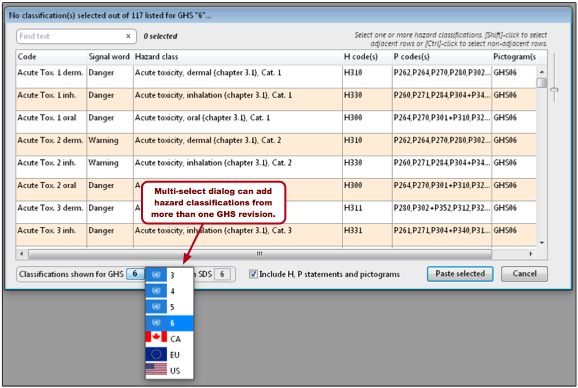The height and width of the screenshot is (388, 578).
Task: Click GHS06 cell for Acute Tox. 1 oral
Action: [x=514, y=122]
